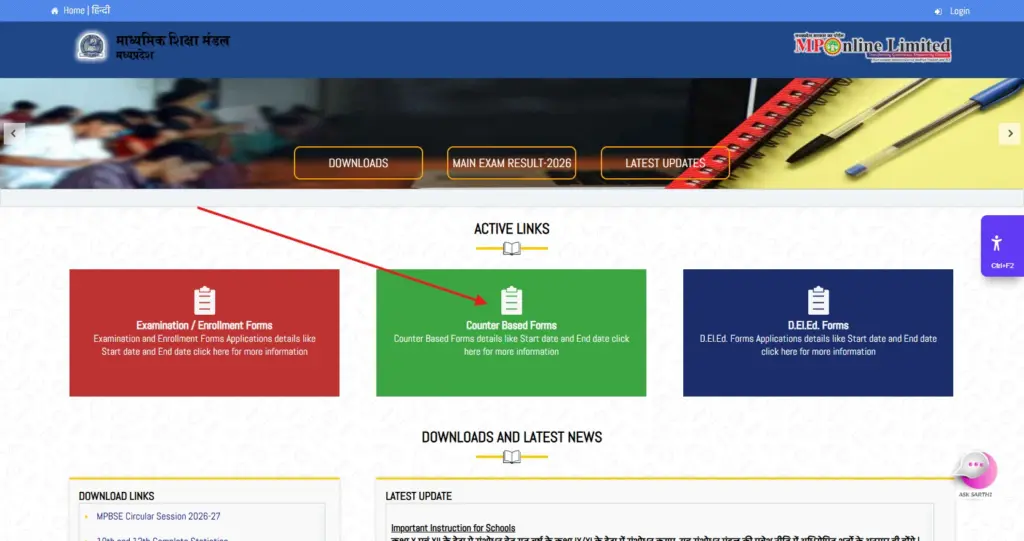
Task: Open Counter Based Forms heading
Action: click(511, 325)
